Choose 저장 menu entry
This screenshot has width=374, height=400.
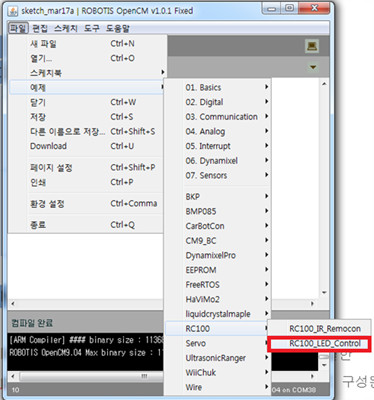tap(87, 117)
